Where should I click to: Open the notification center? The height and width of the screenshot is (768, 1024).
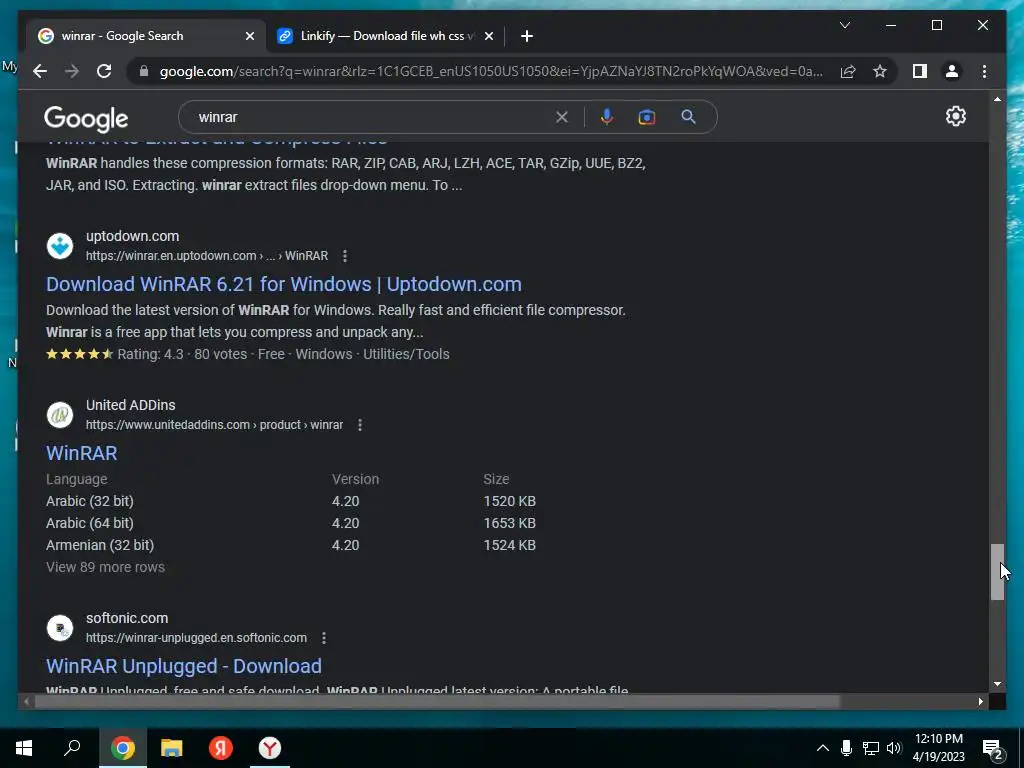[x=993, y=749]
